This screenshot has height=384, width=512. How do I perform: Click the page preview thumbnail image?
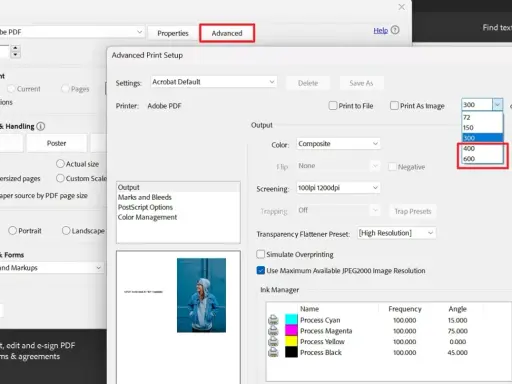click(201, 295)
